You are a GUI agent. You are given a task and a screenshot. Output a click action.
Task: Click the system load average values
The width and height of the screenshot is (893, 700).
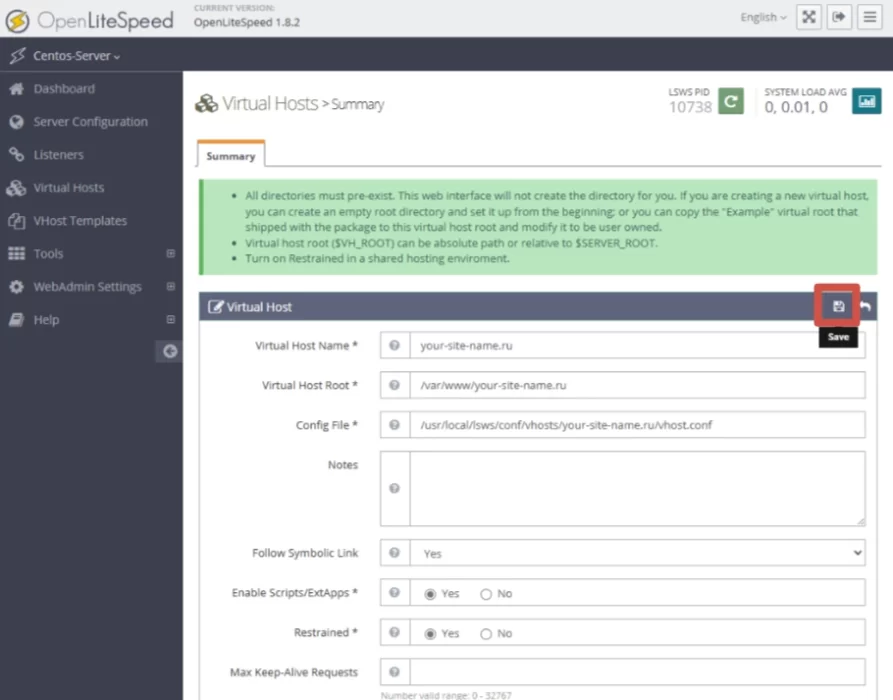[796, 107]
